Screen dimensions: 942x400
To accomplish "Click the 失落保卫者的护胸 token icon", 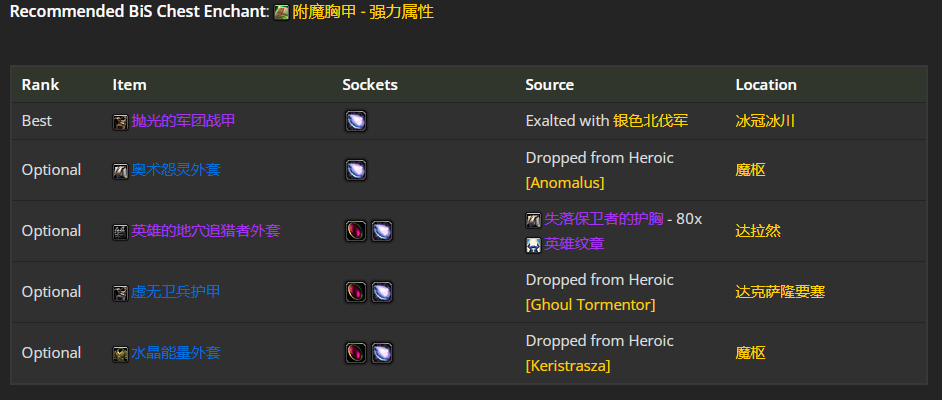I will [x=533, y=220].
